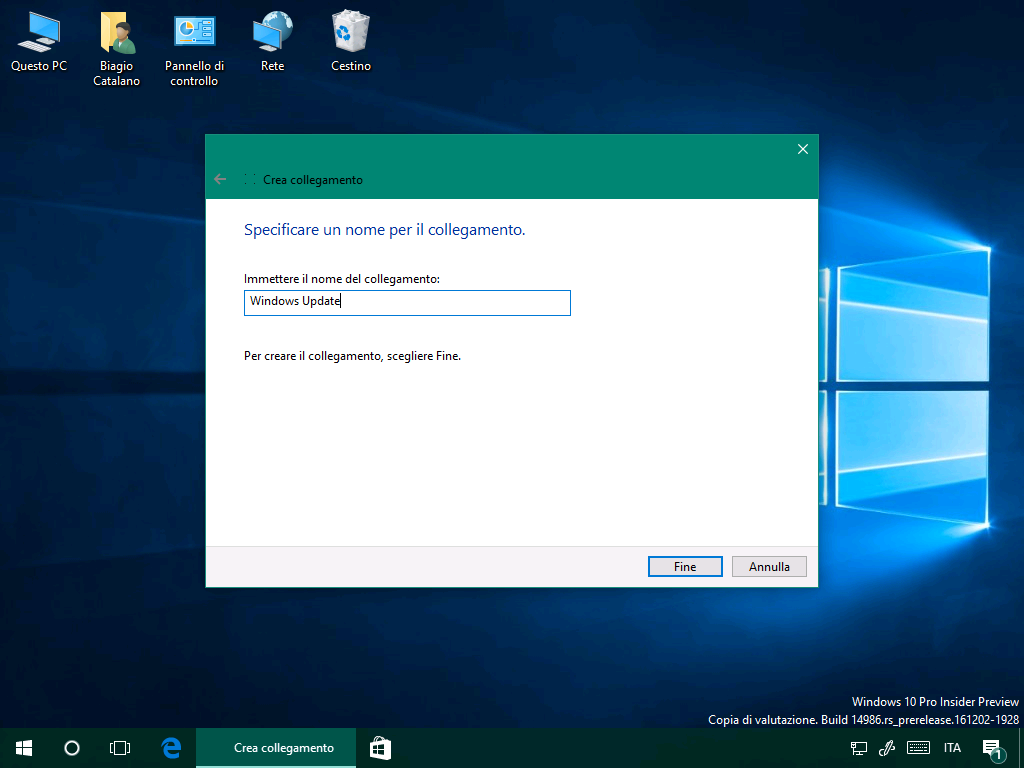Click the text 'Per creare il collegamento, scegliere Fine.'
The height and width of the screenshot is (768, 1024).
pyautogui.click(x=353, y=356)
